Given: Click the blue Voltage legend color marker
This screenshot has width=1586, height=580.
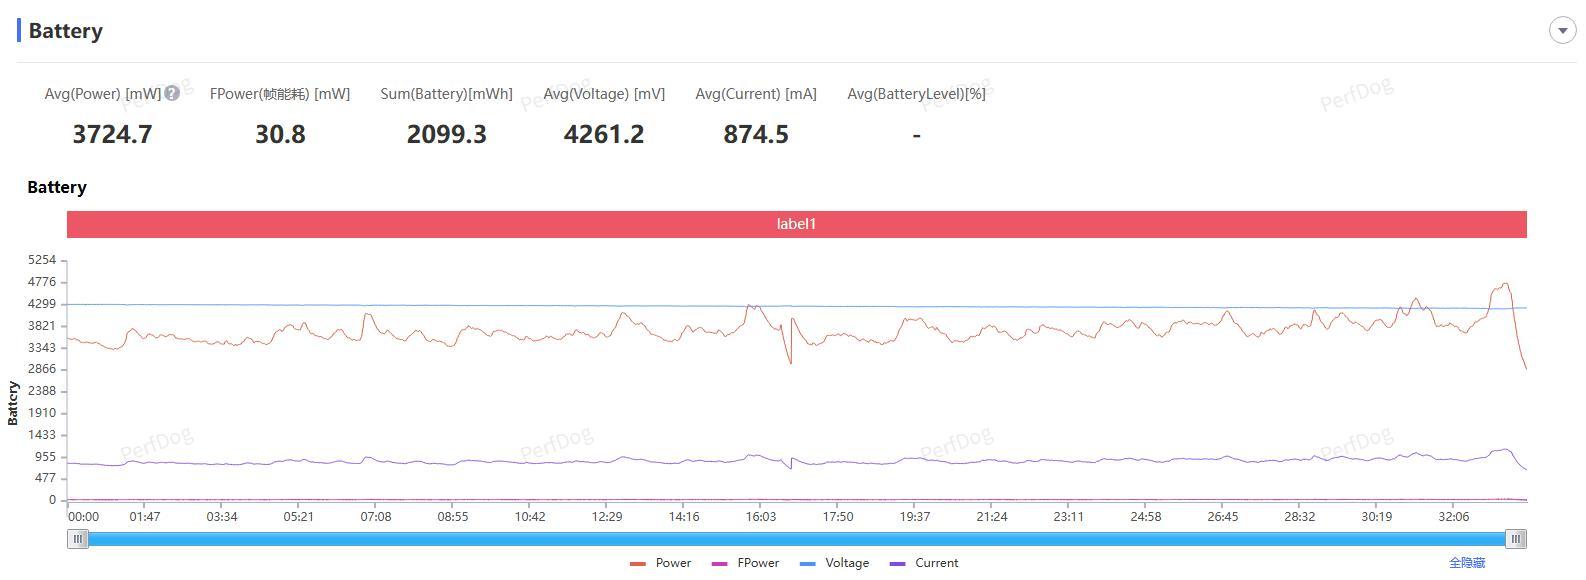Looking at the screenshot, I should [x=808, y=564].
